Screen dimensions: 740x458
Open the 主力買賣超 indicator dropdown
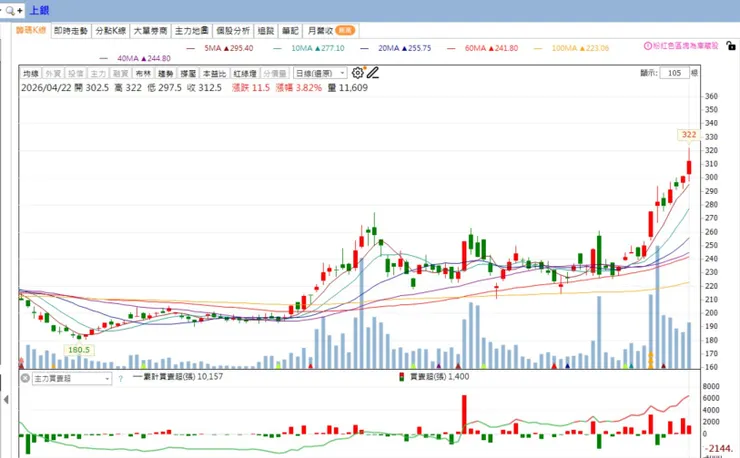(x=72, y=379)
